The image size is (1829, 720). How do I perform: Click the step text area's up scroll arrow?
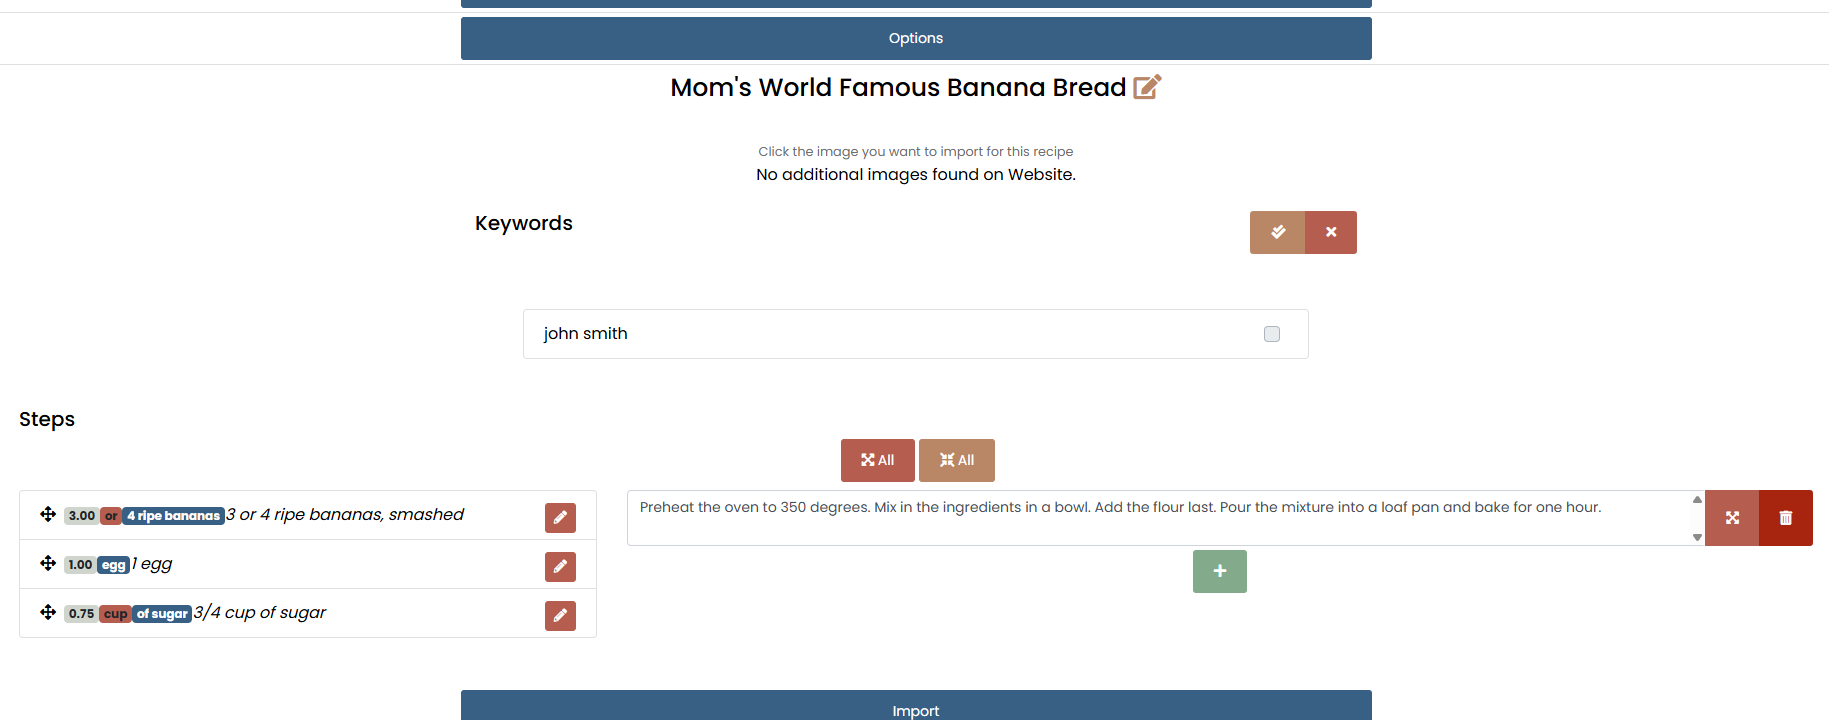click(x=1697, y=499)
